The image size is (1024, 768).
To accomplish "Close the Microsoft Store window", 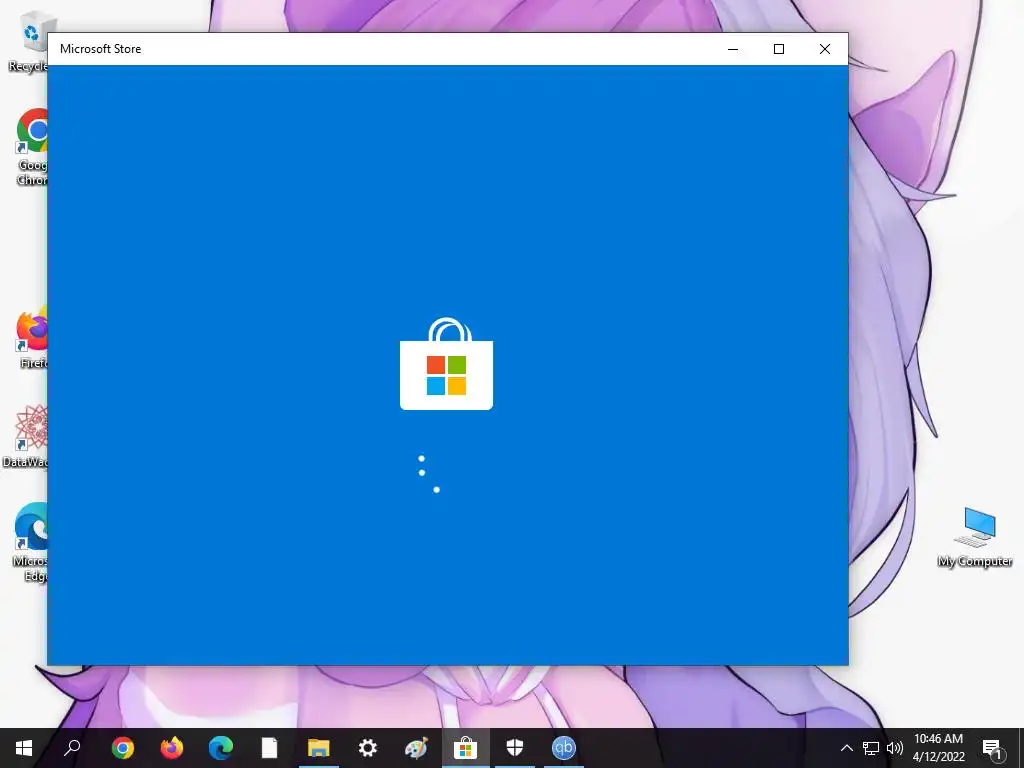I will coord(825,49).
